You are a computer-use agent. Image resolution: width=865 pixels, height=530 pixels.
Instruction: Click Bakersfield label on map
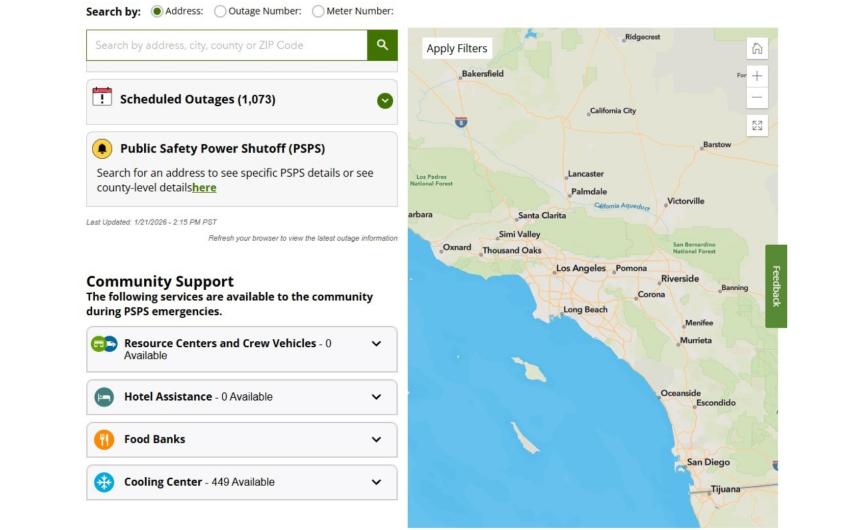click(x=482, y=73)
